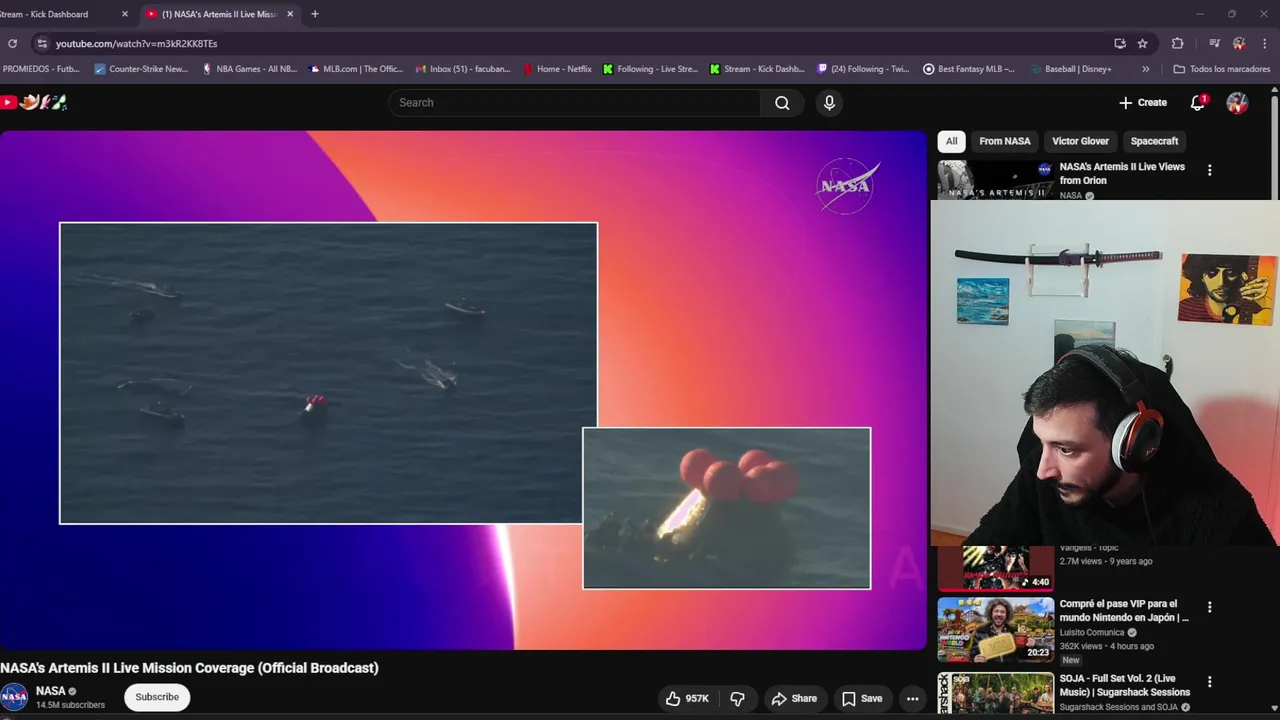Image resolution: width=1280 pixels, height=720 pixels.
Task: Open SOJA Full Set Vol. 2 thumbnail
Action: click(x=995, y=693)
